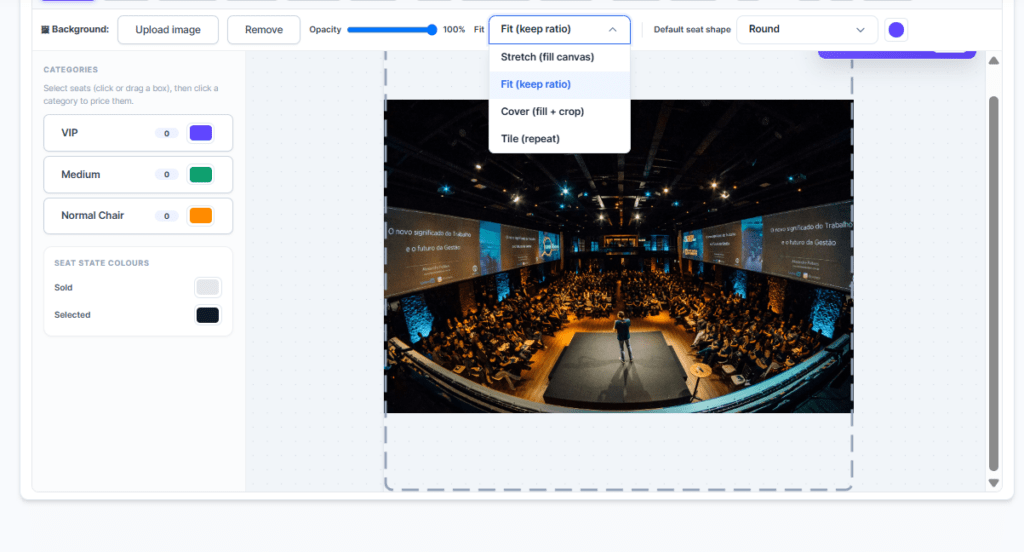Click the CATEGORIES heading

pos(71,69)
